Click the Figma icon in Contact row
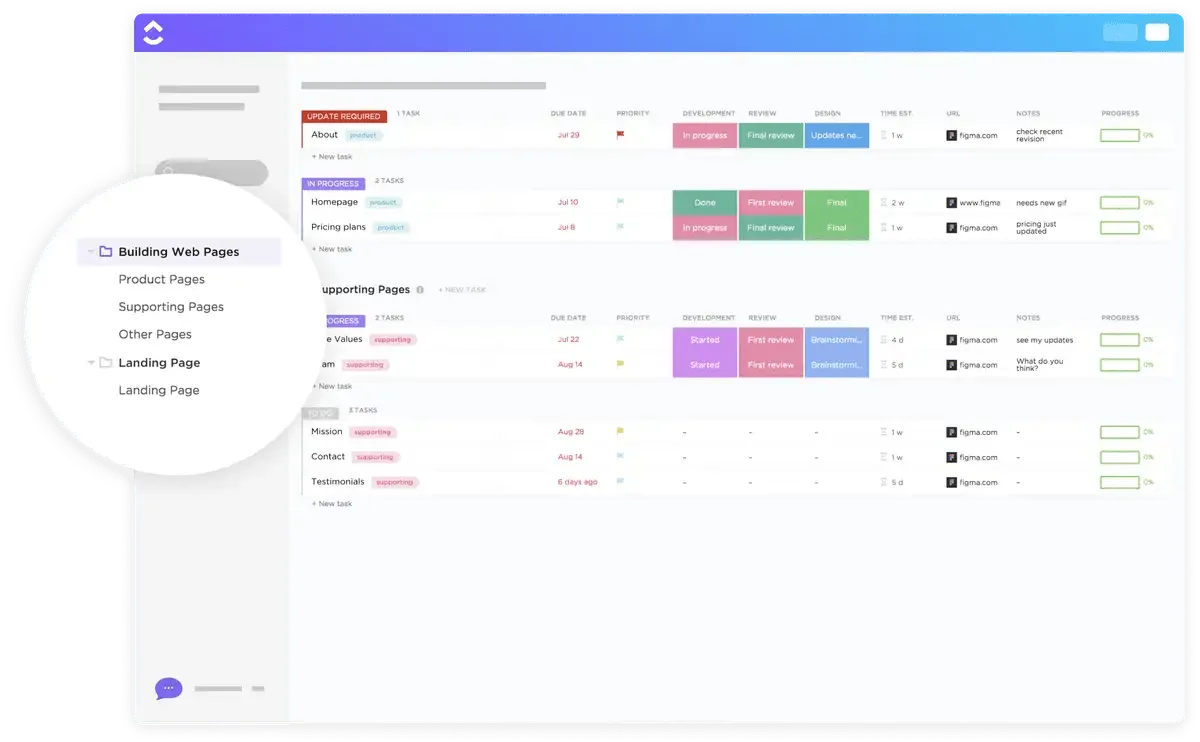1200x742 pixels. tap(952, 457)
